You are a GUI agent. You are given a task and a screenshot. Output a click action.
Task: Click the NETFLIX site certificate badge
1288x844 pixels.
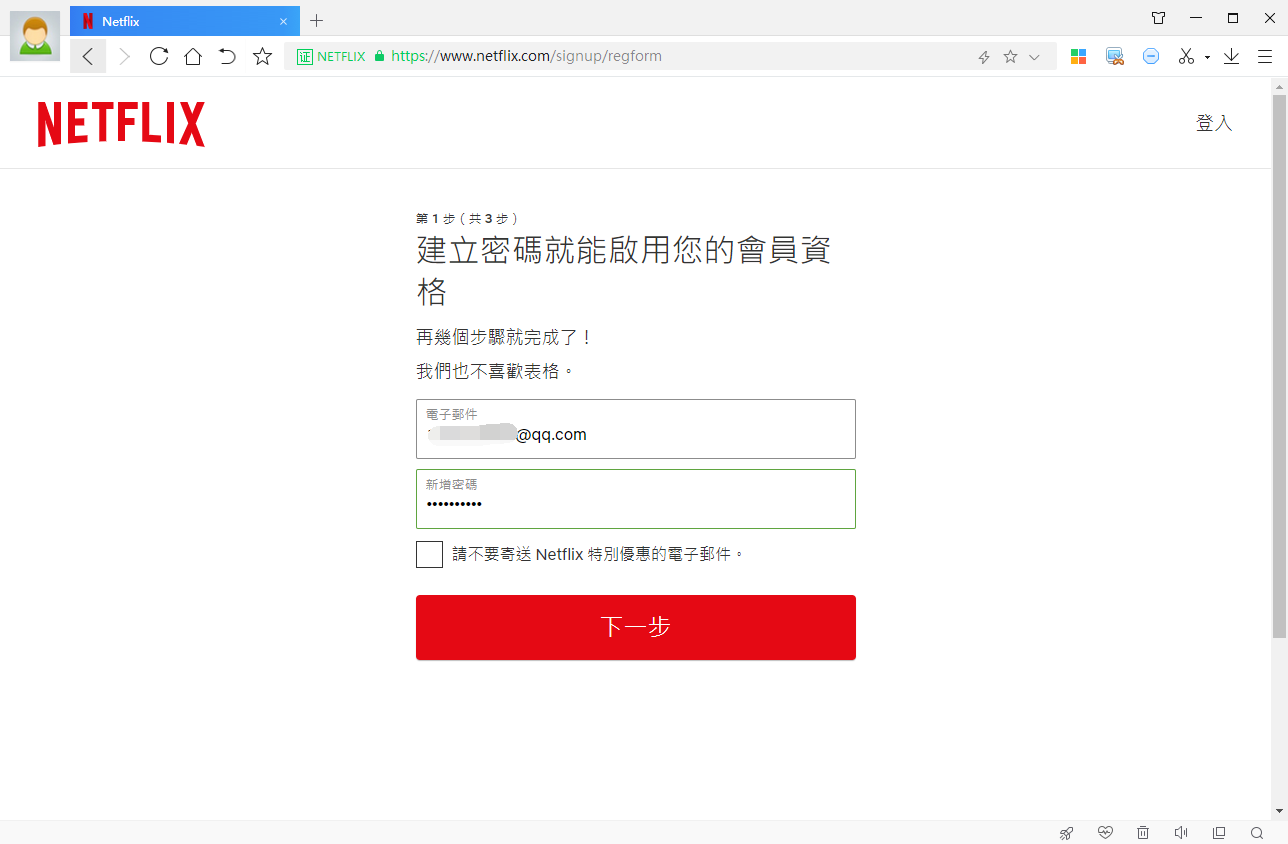coord(331,57)
